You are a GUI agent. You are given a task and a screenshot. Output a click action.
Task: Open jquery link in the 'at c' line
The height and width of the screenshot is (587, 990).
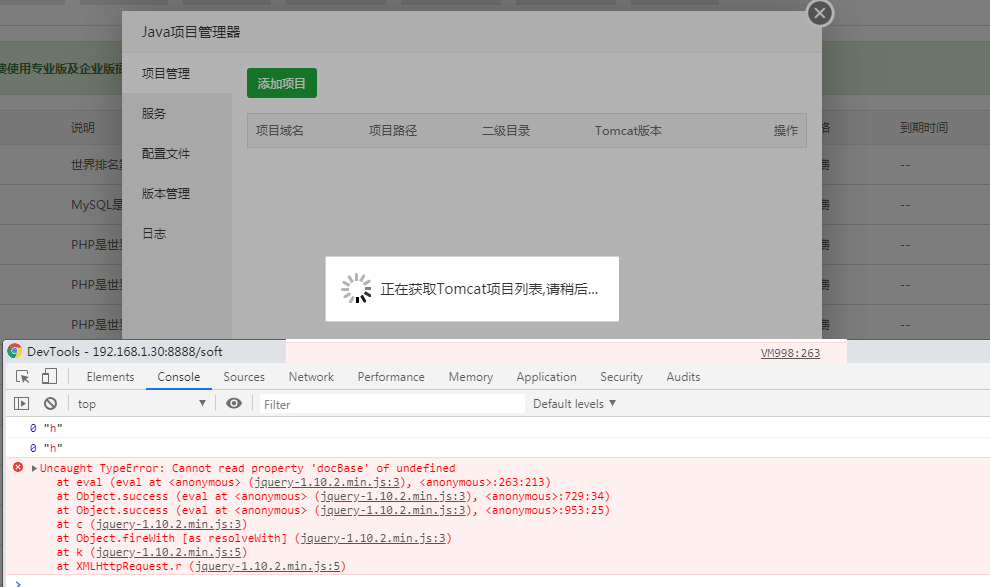click(x=169, y=525)
